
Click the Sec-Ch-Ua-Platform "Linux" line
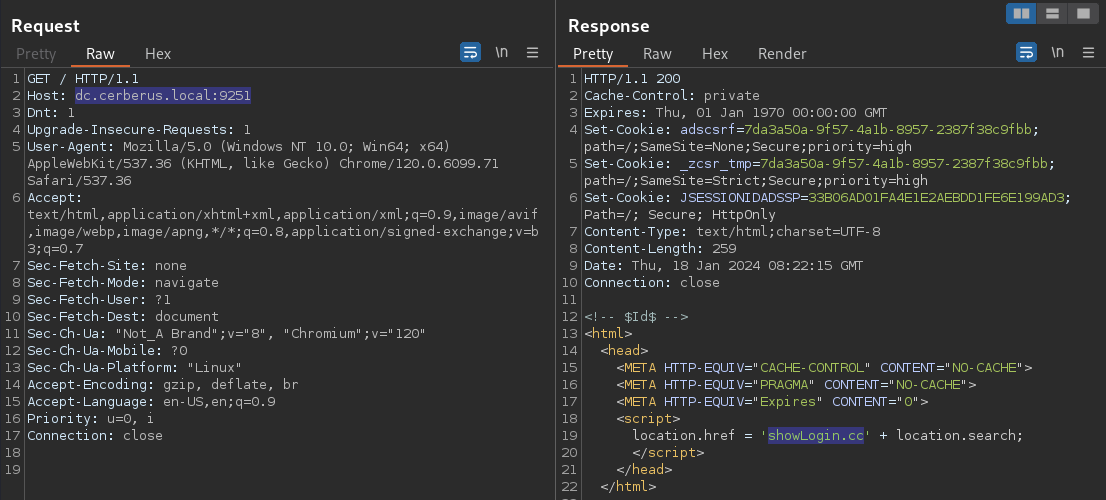pyautogui.click(x=135, y=367)
